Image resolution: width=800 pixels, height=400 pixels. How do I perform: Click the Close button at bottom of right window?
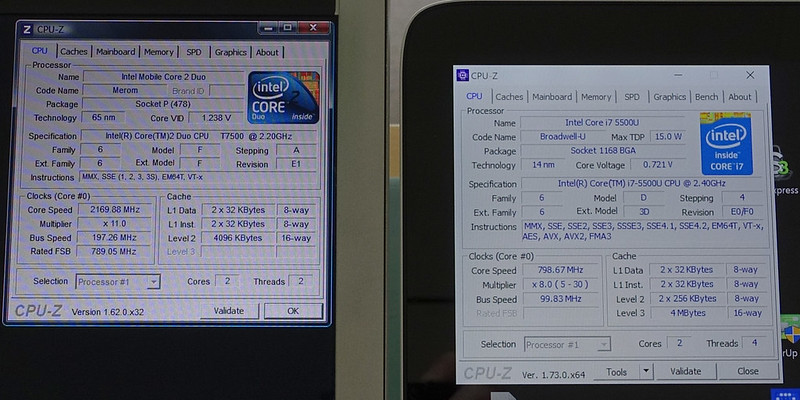[748, 371]
